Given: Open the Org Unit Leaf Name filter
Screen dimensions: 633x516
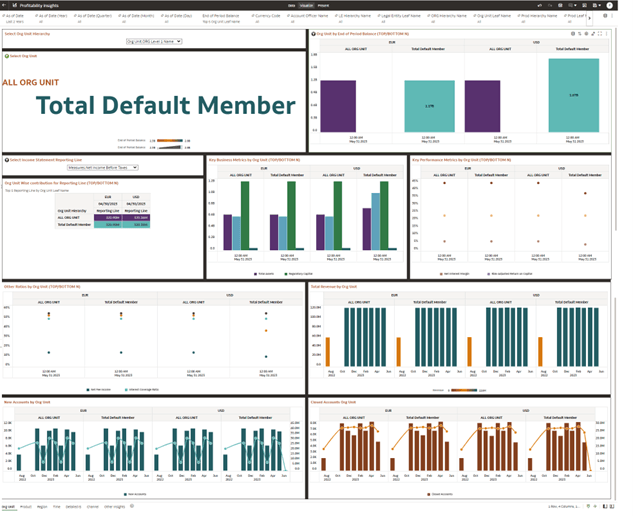Looking at the screenshot, I should 492,18.
